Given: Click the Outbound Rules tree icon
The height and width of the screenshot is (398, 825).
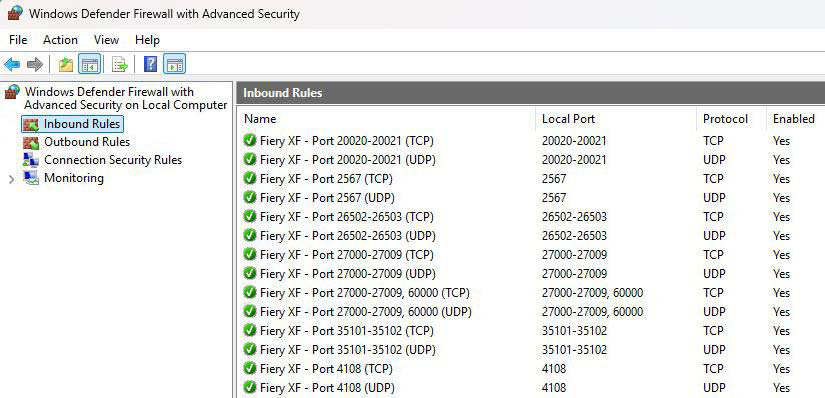Looking at the screenshot, I should click(x=31, y=142).
